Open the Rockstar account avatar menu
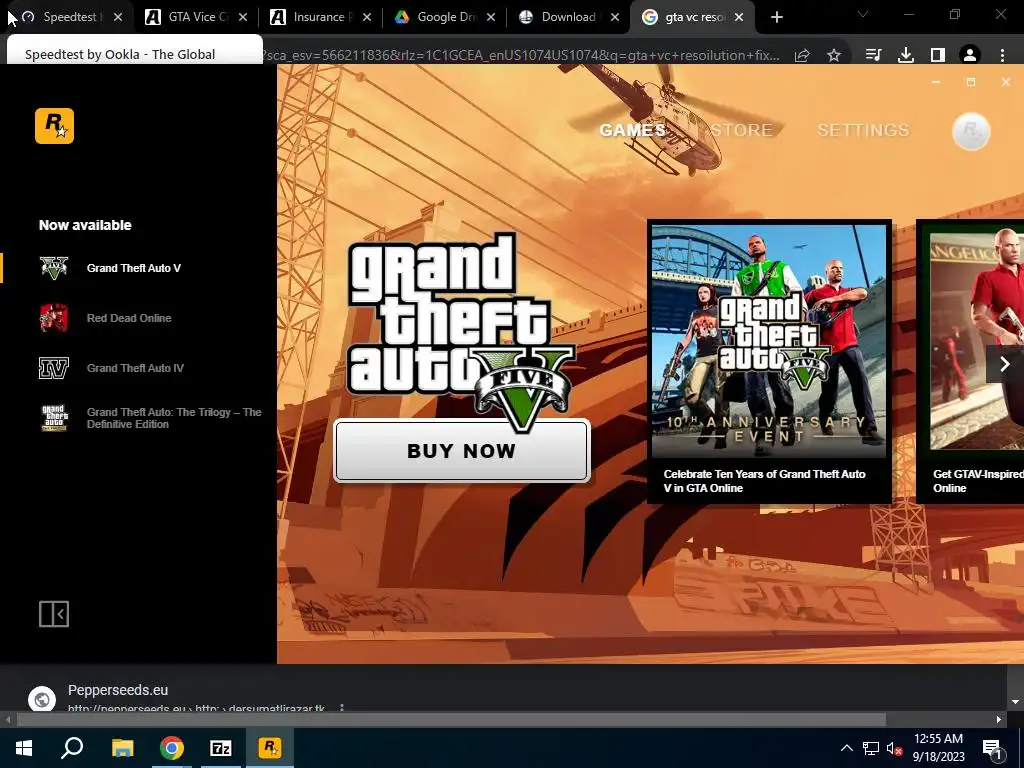 [971, 131]
